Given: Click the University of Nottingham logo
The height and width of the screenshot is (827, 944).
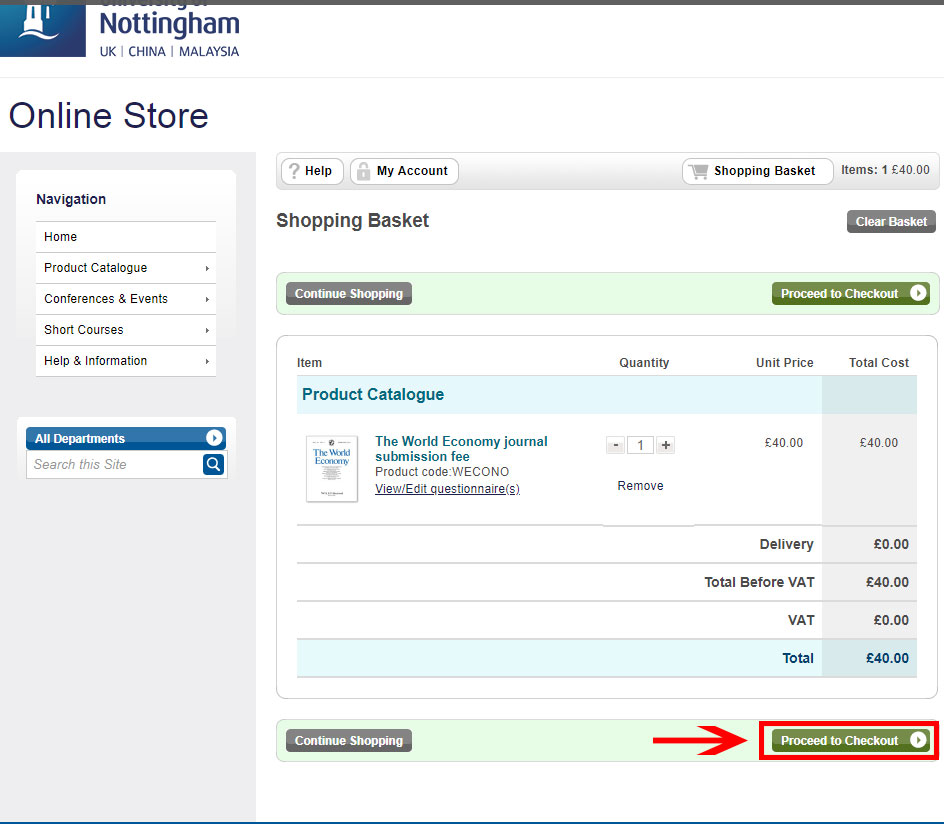Looking at the screenshot, I should 120,32.
